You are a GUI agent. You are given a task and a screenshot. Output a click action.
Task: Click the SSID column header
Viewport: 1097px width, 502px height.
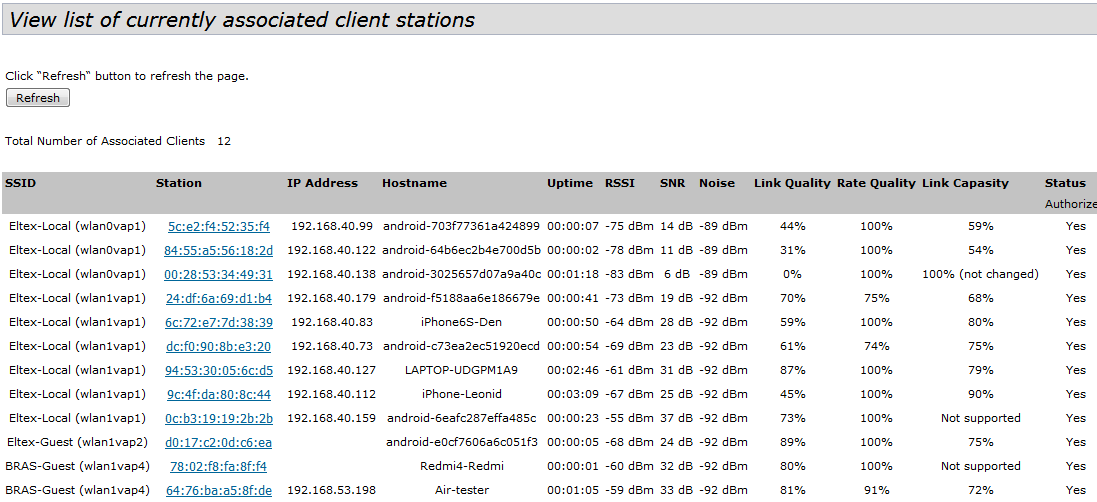click(x=20, y=183)
